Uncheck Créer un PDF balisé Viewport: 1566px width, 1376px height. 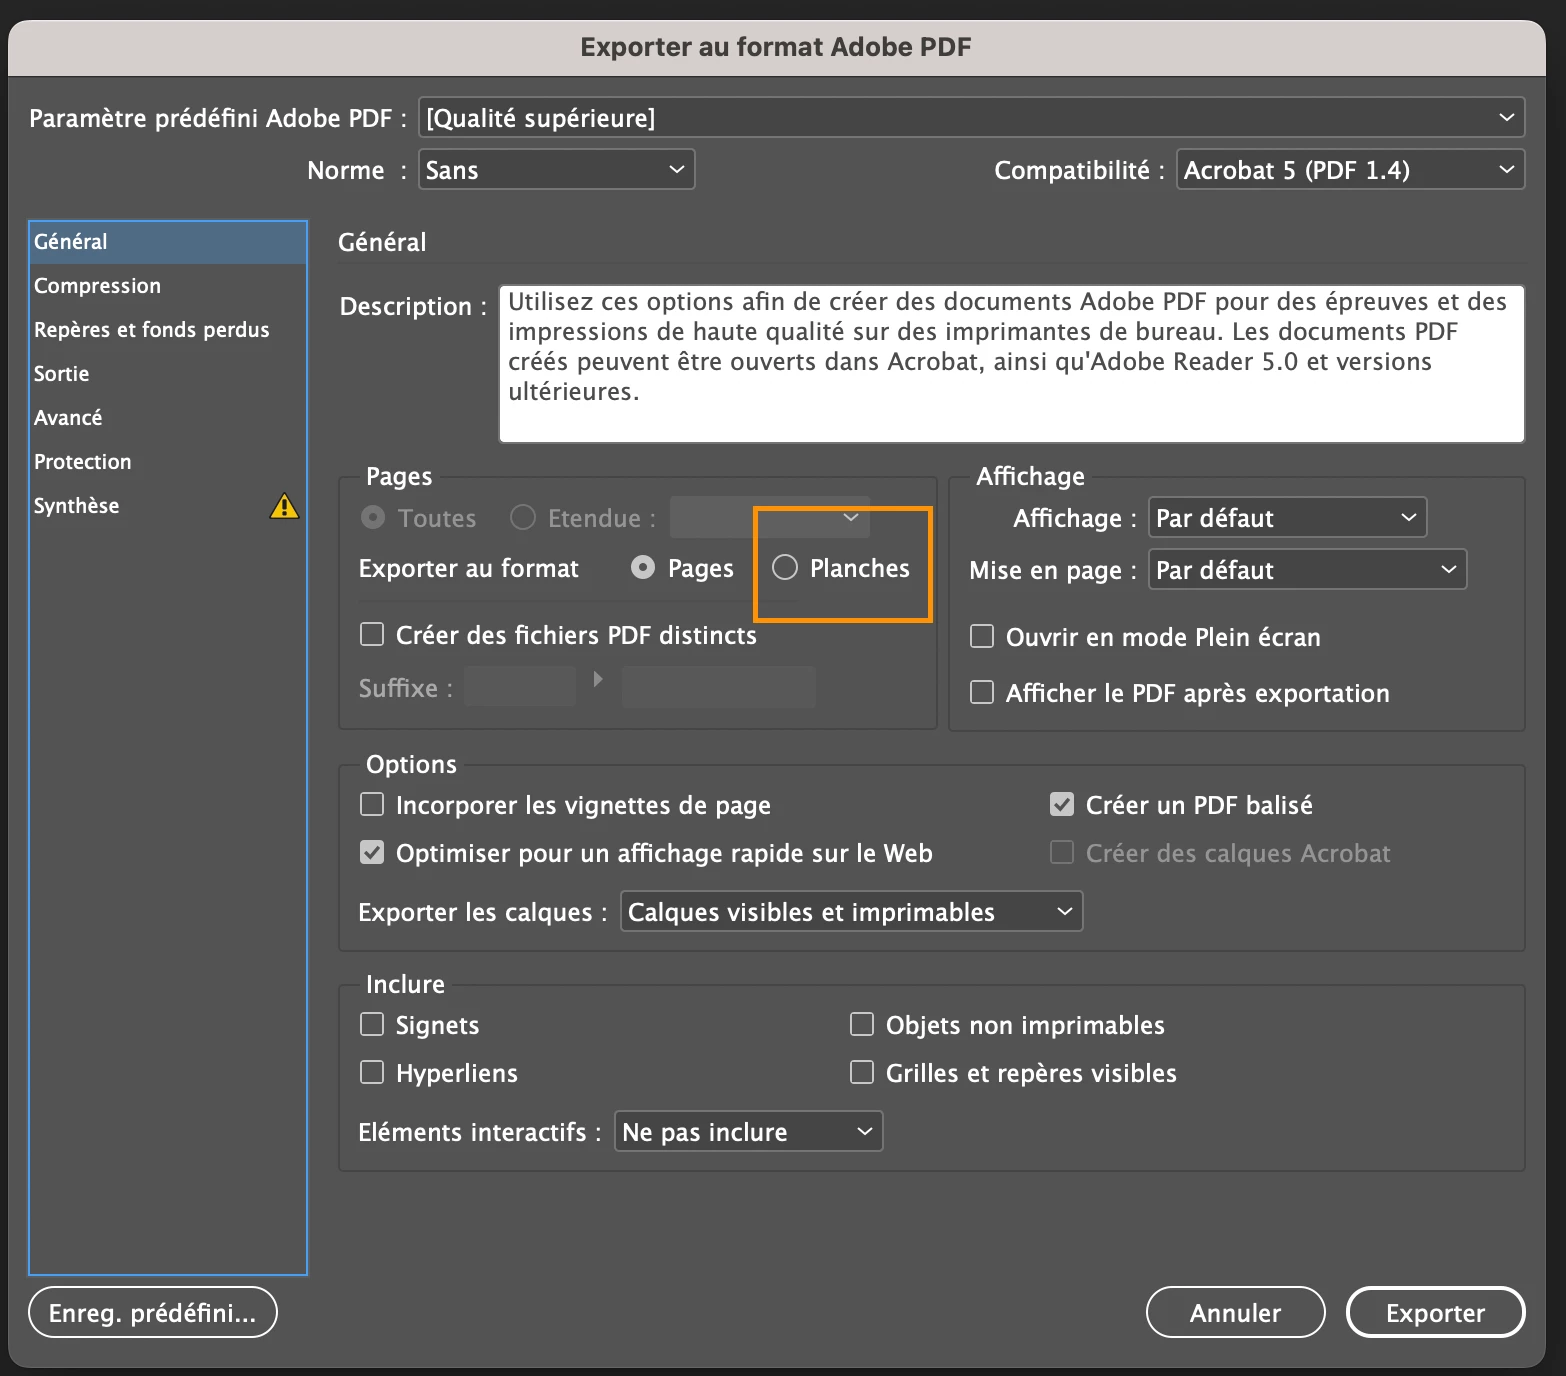1062,805
